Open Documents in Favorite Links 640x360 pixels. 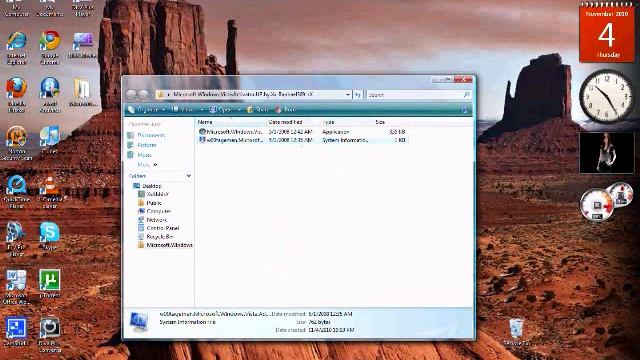pyautogui.click(x=151, y=135)
